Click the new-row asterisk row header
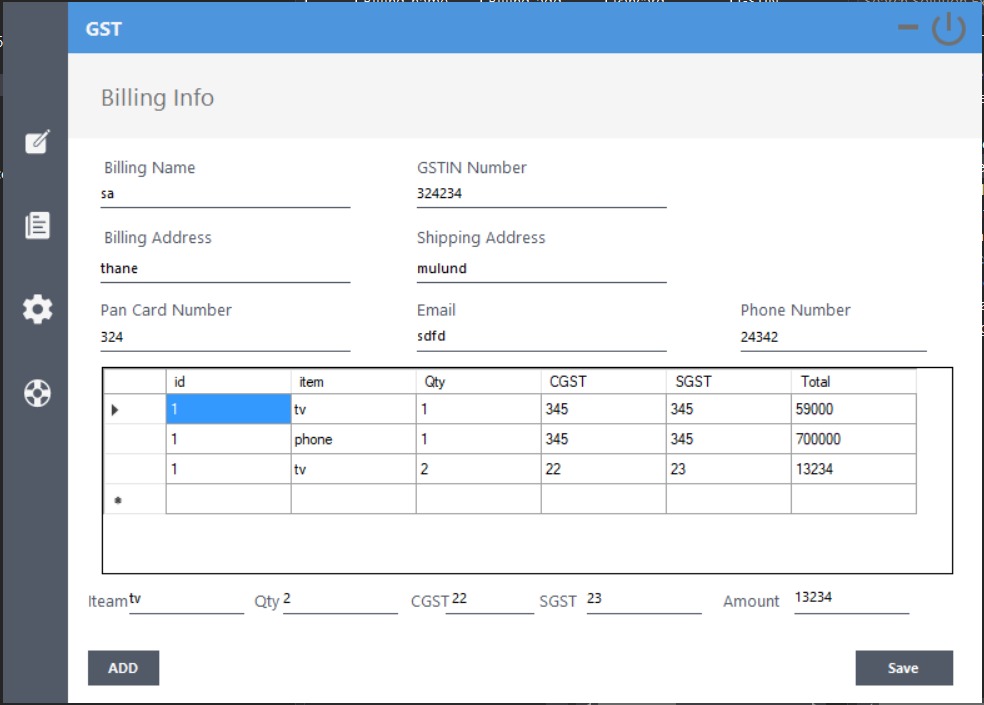The height and width of the screenshot is (705, 984). [134, 499]
